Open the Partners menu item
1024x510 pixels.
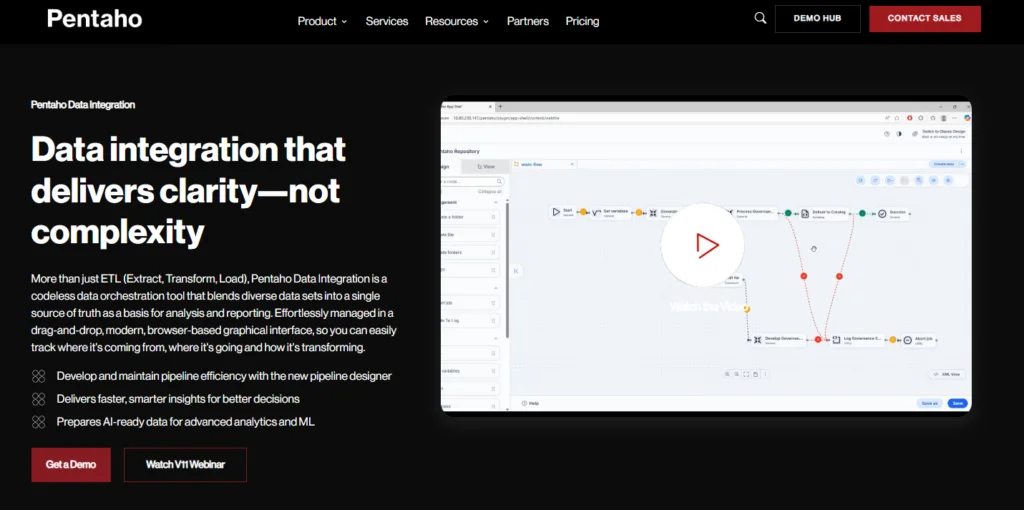(528, 21)
